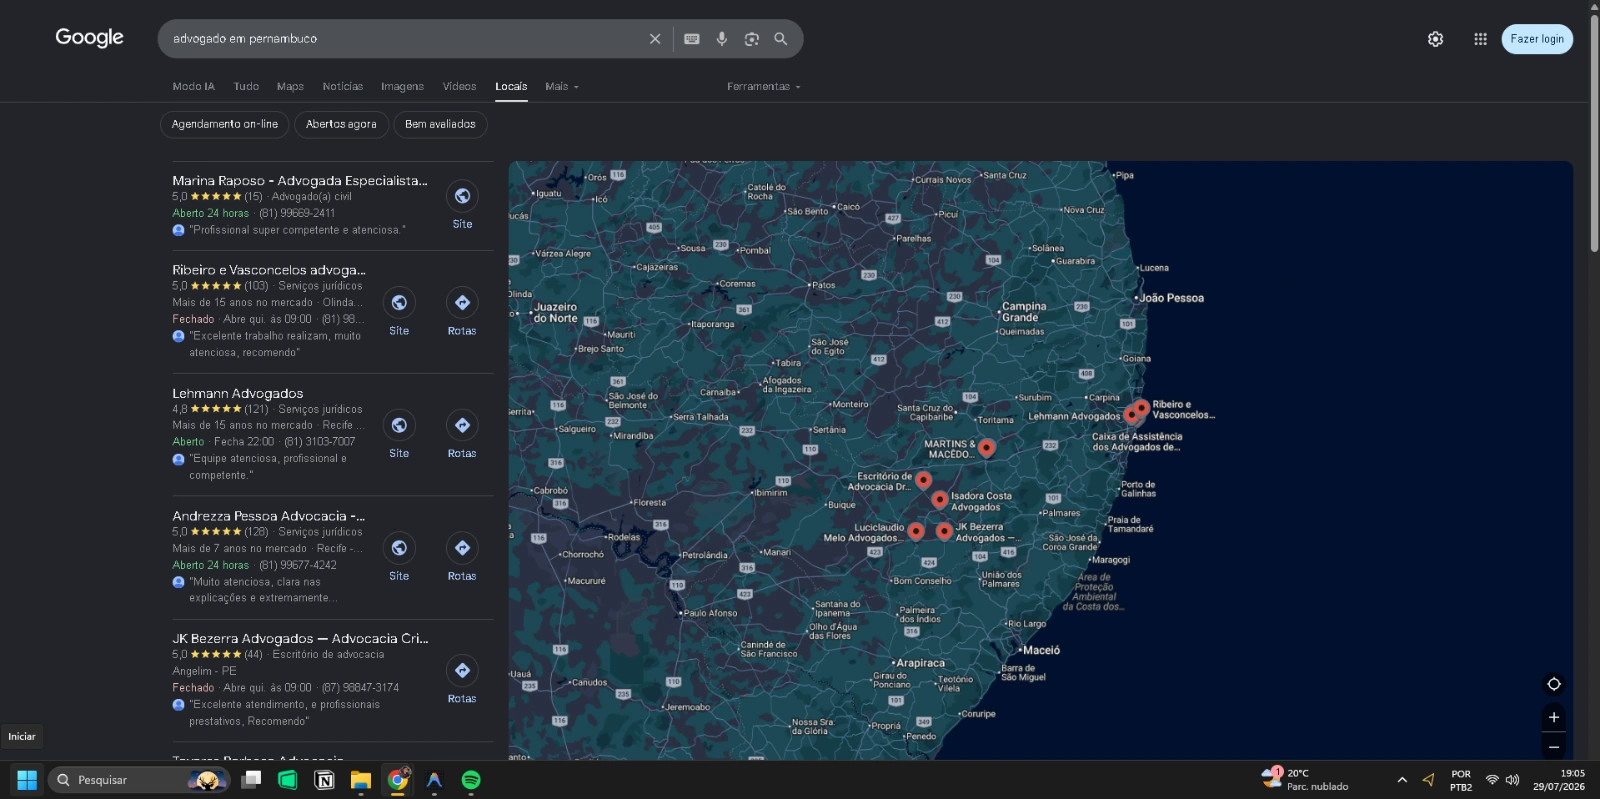The image size is (1600, 799).
Task: Click João Pessoa city label on map
Action: pos(1171,298)
